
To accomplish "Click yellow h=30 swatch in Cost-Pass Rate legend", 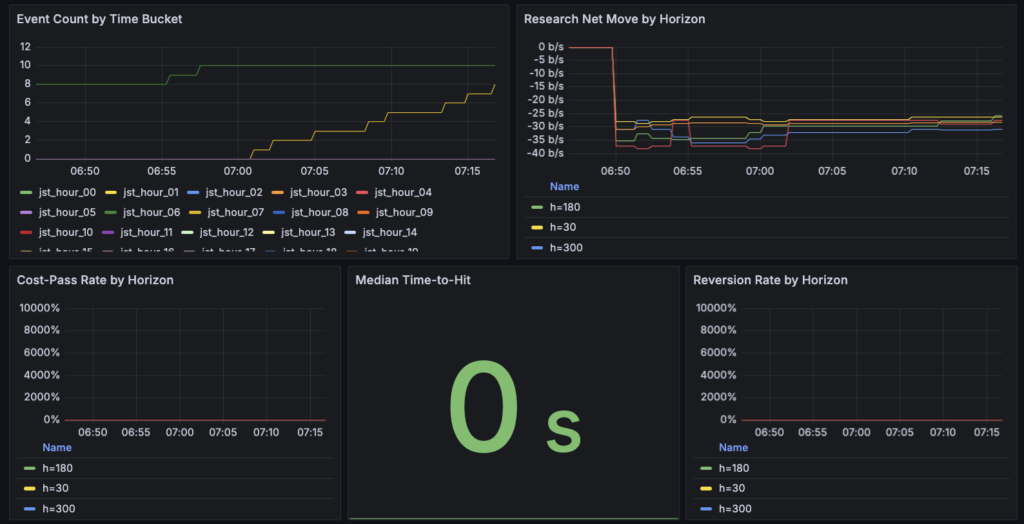I will 31,489.
